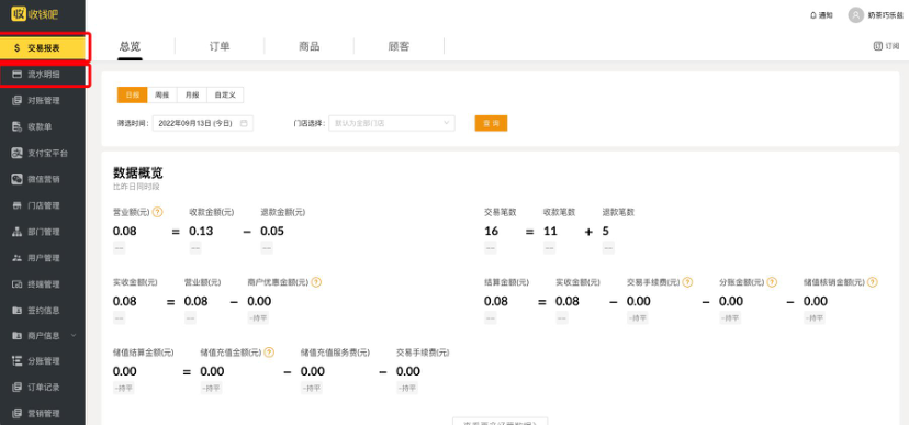Click the help icon beside 商户优惠金额(元)
The height and width of the screenshot is (426, 909).
(316, 282)
